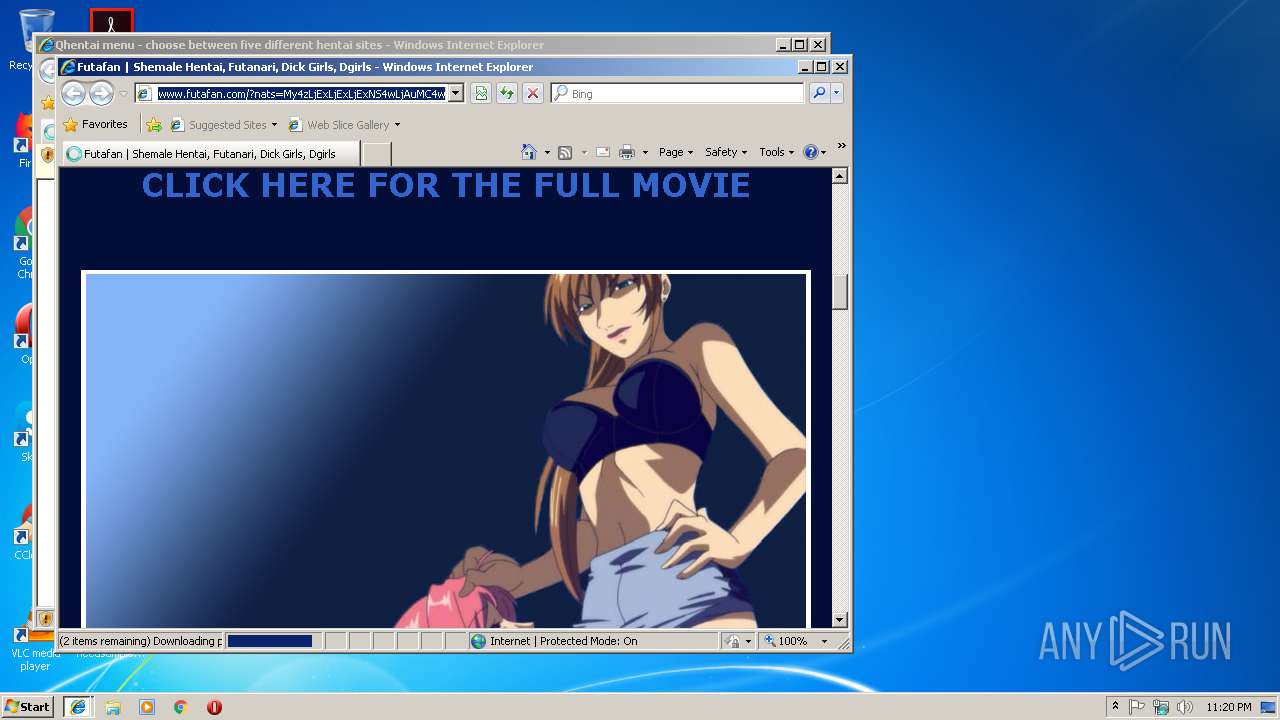1280x720 pixels.
Task: Add page to Favorites bar icon
Action: (x=154, y=125)
